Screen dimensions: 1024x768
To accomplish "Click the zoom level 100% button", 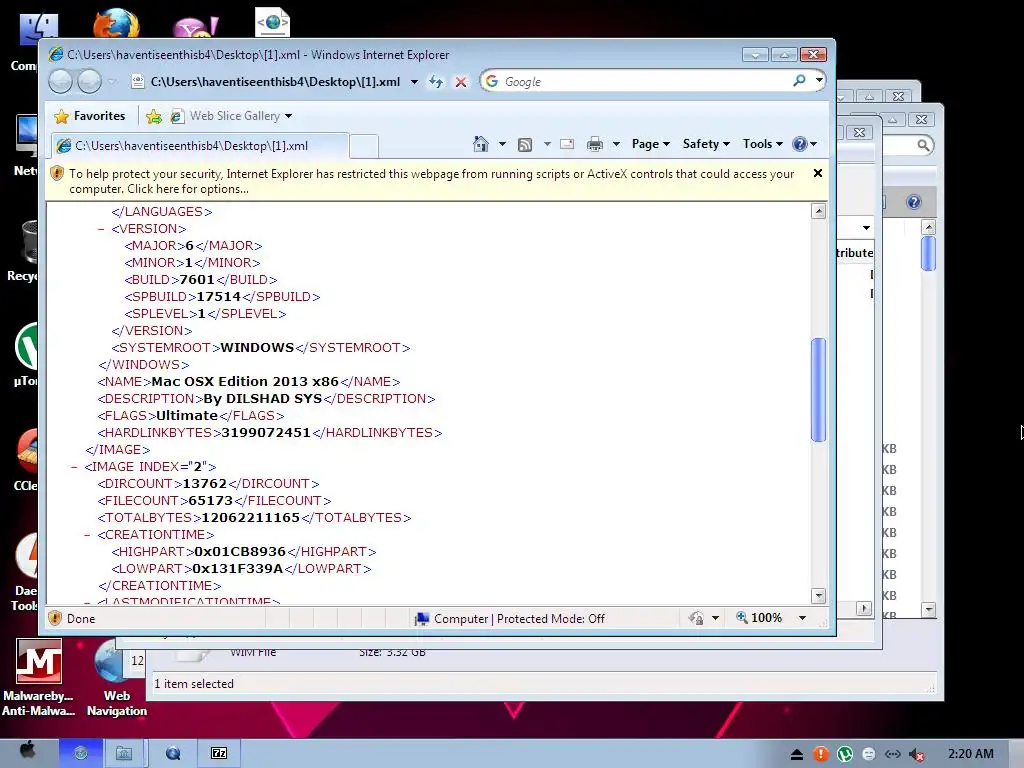I will (x=759, y=618).
